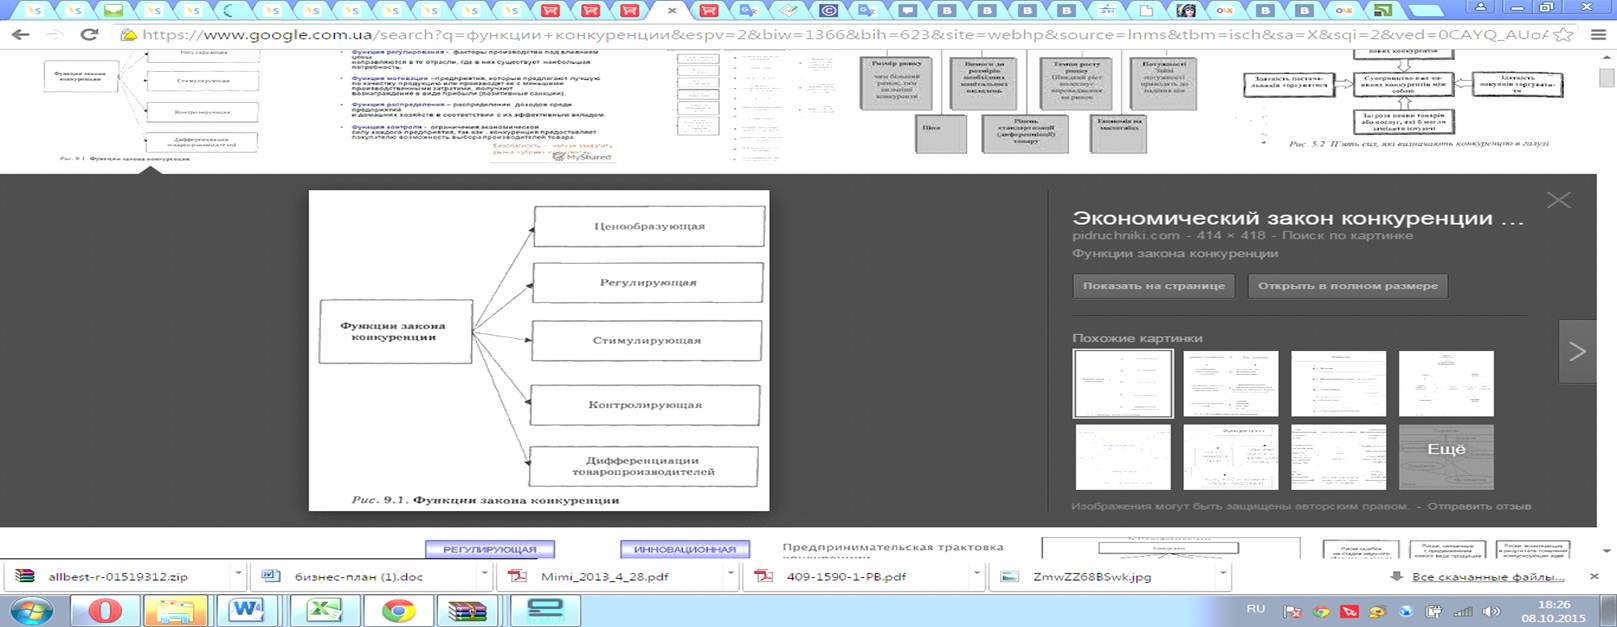Click the page scrollbar down arrow
Viewport: 1617px width, 627px height.
click(1606, 550)
